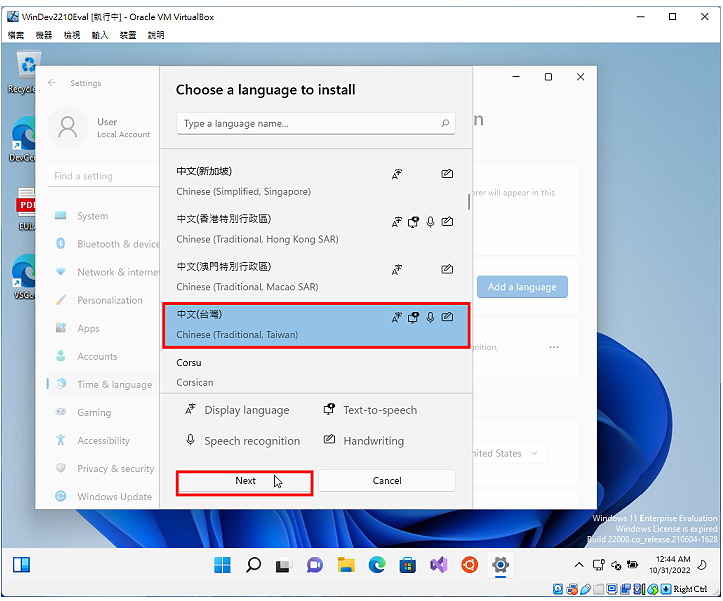Screen dimensions: 723x601
Task: Open taskbar Search
Action: point(253,565)
